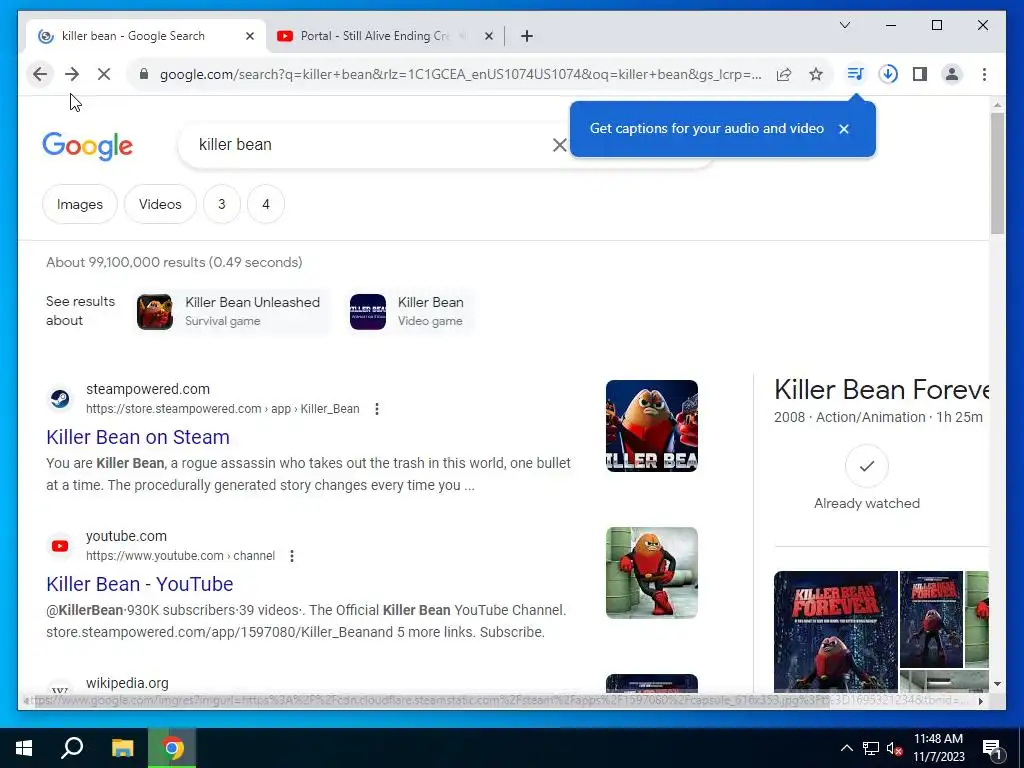Open File Explorer from the taskbar
Image resolution: width=1024 pixels, height=768 pixels.
(x=122, y=748)
